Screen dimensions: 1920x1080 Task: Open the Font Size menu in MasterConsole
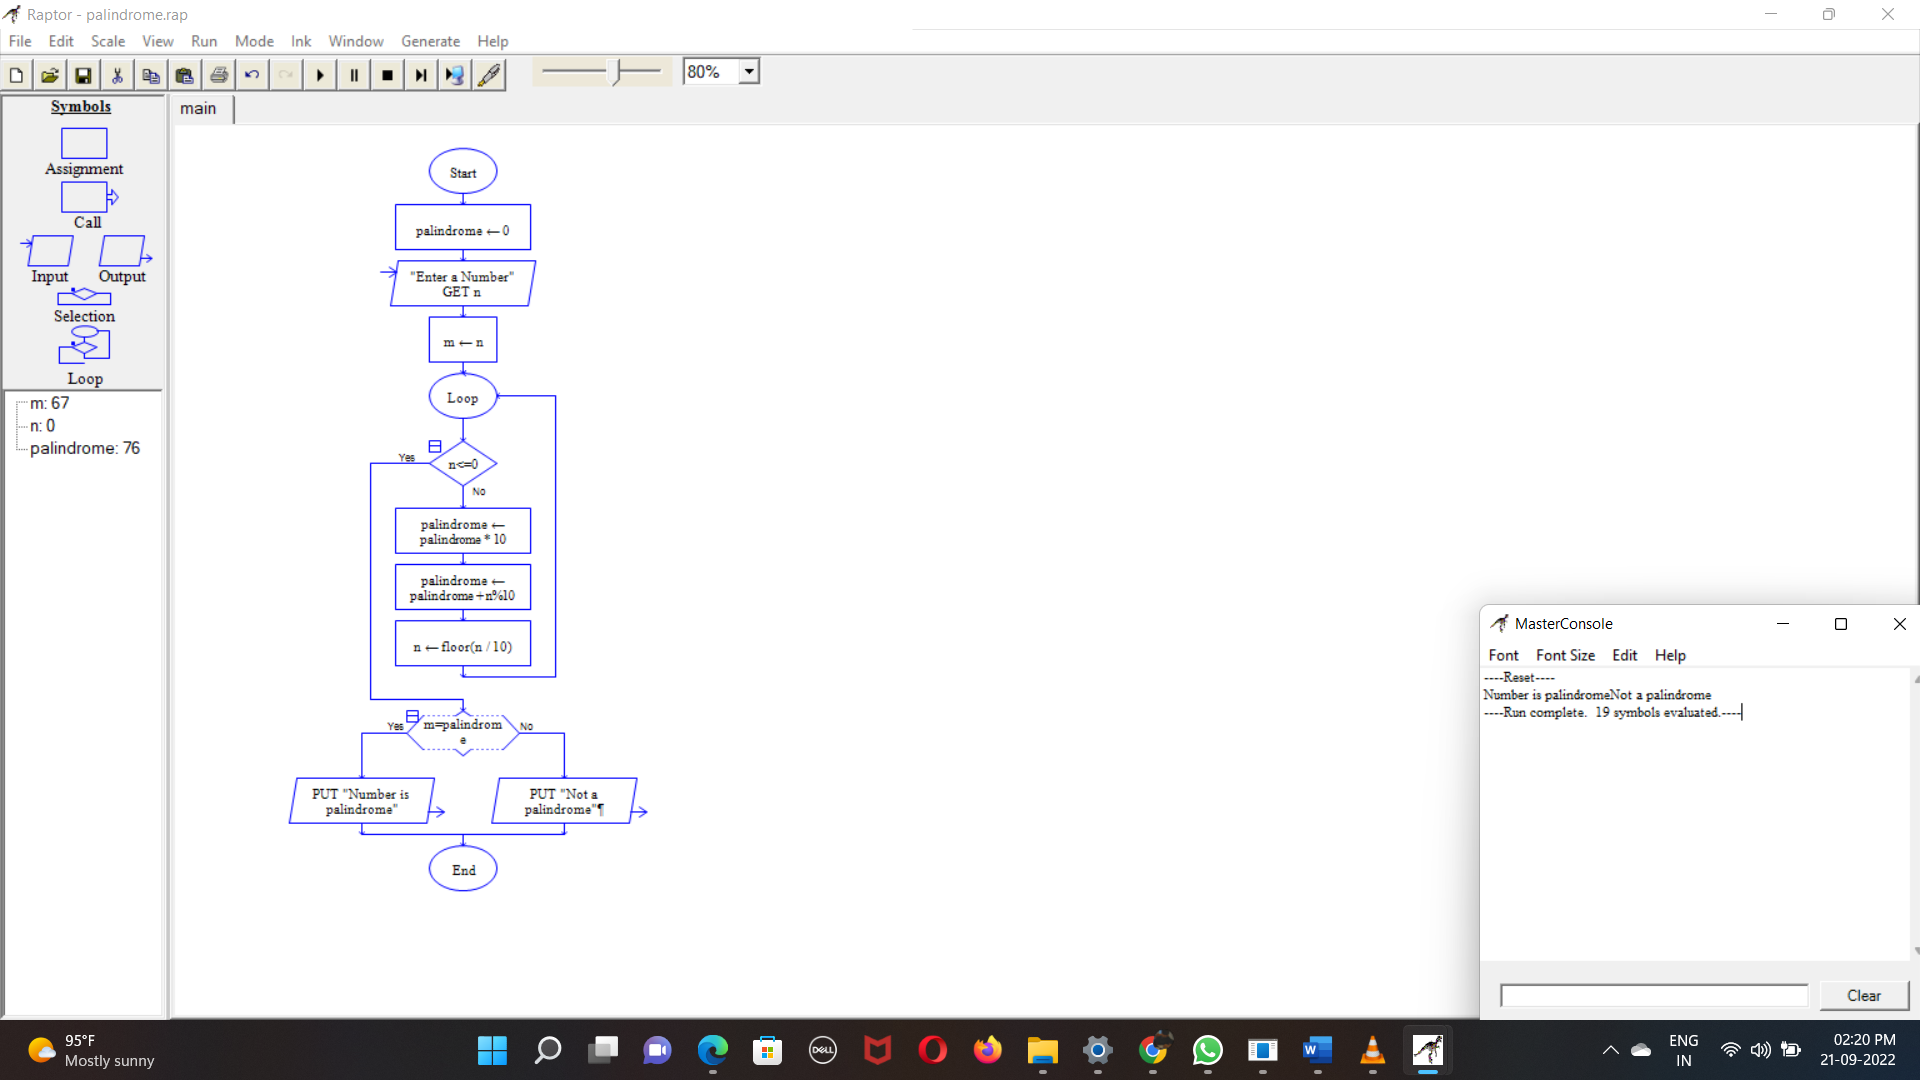pos(1565,655)
